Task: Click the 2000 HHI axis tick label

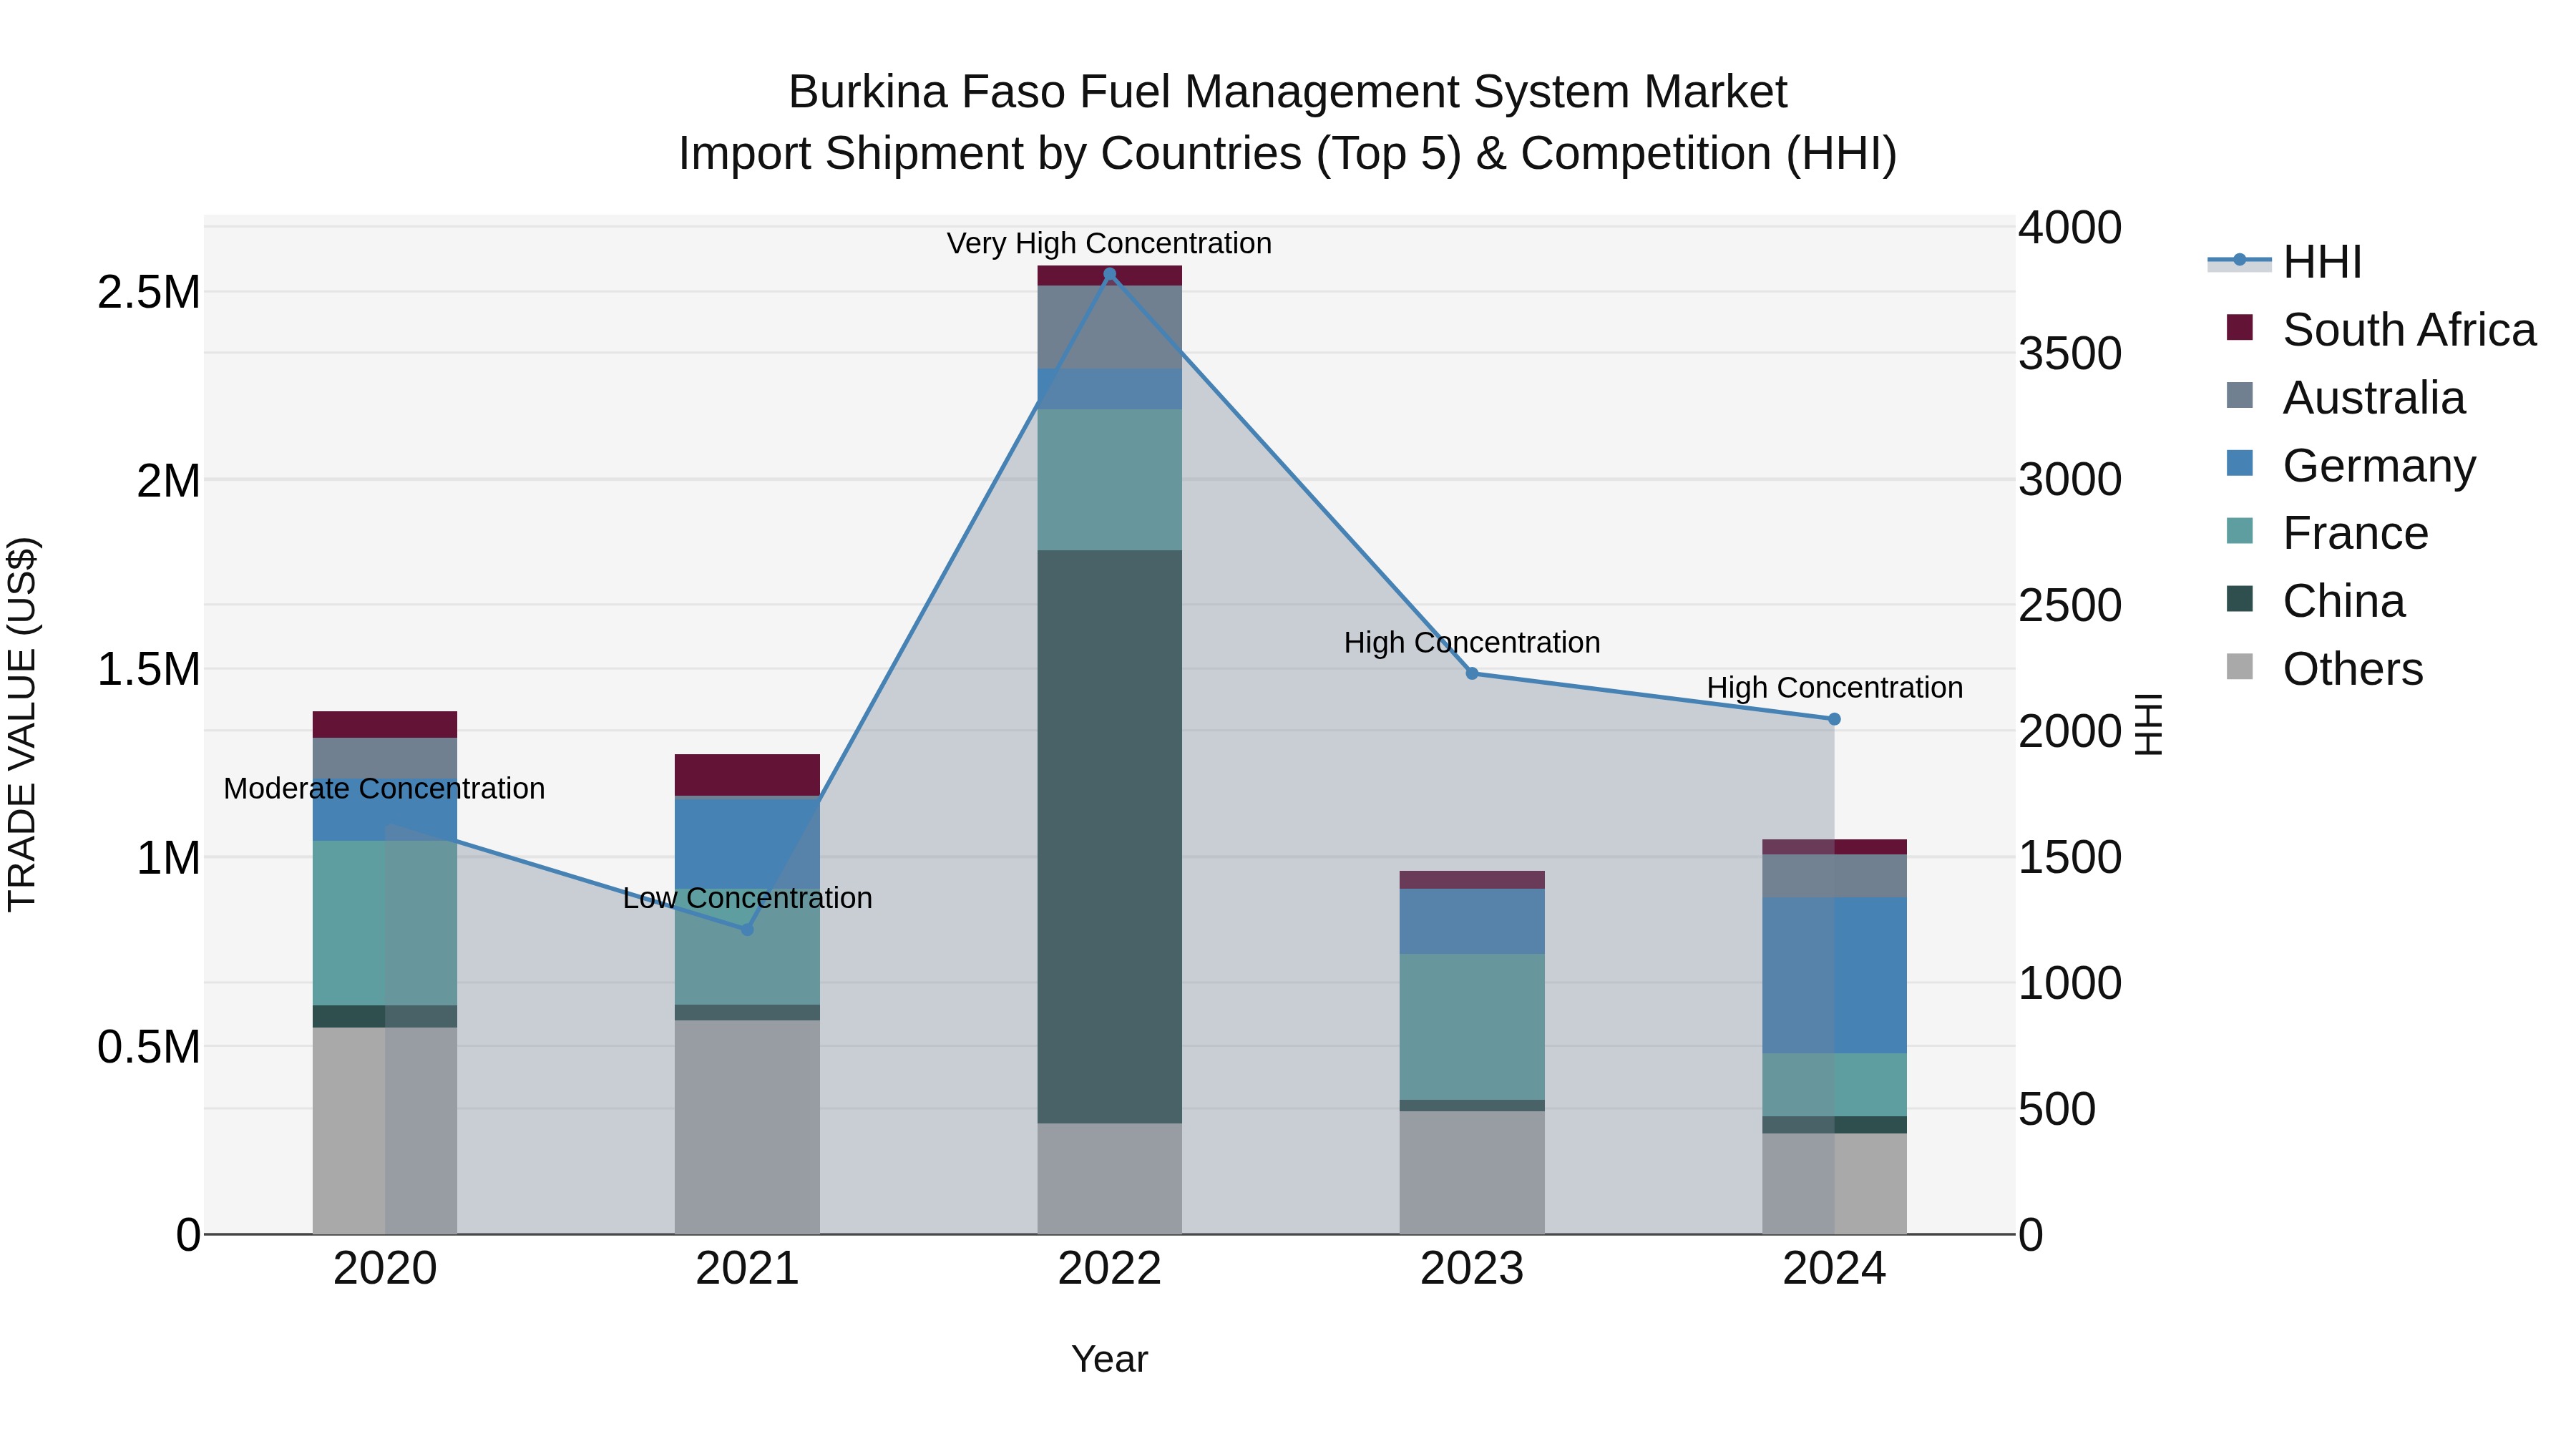Action: [x=2069, y=731]
